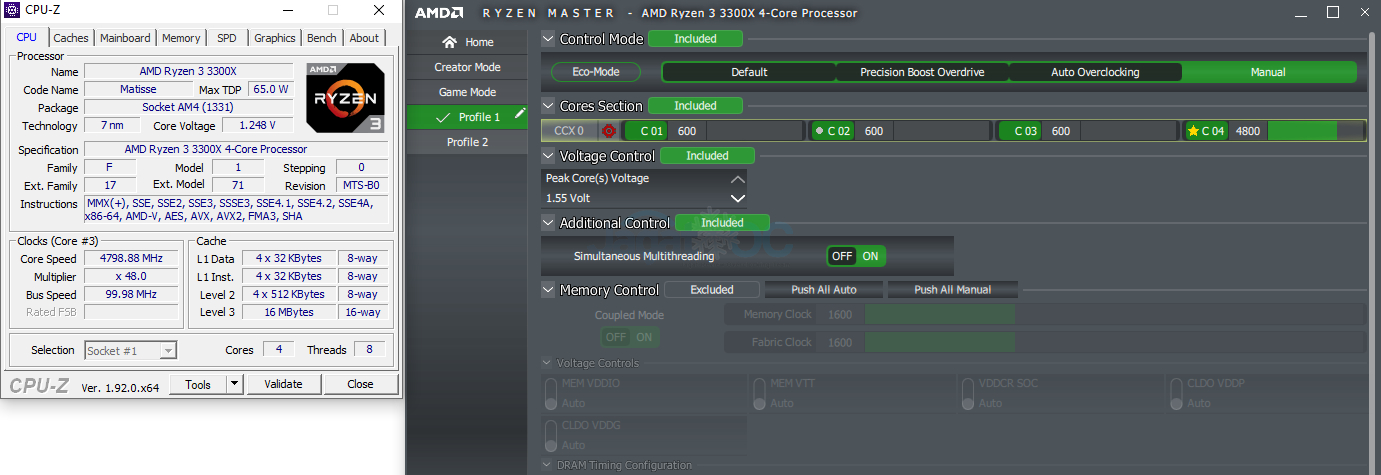
Task: Click the Ryzen 3 logo in CPU-Z
Action: [345, 97]
